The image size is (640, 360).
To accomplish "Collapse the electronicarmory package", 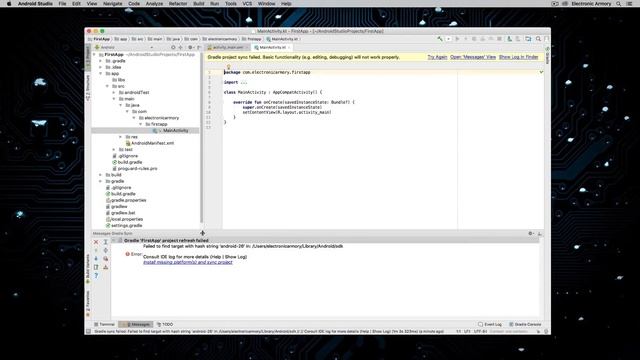I will (x=134, y=118).
